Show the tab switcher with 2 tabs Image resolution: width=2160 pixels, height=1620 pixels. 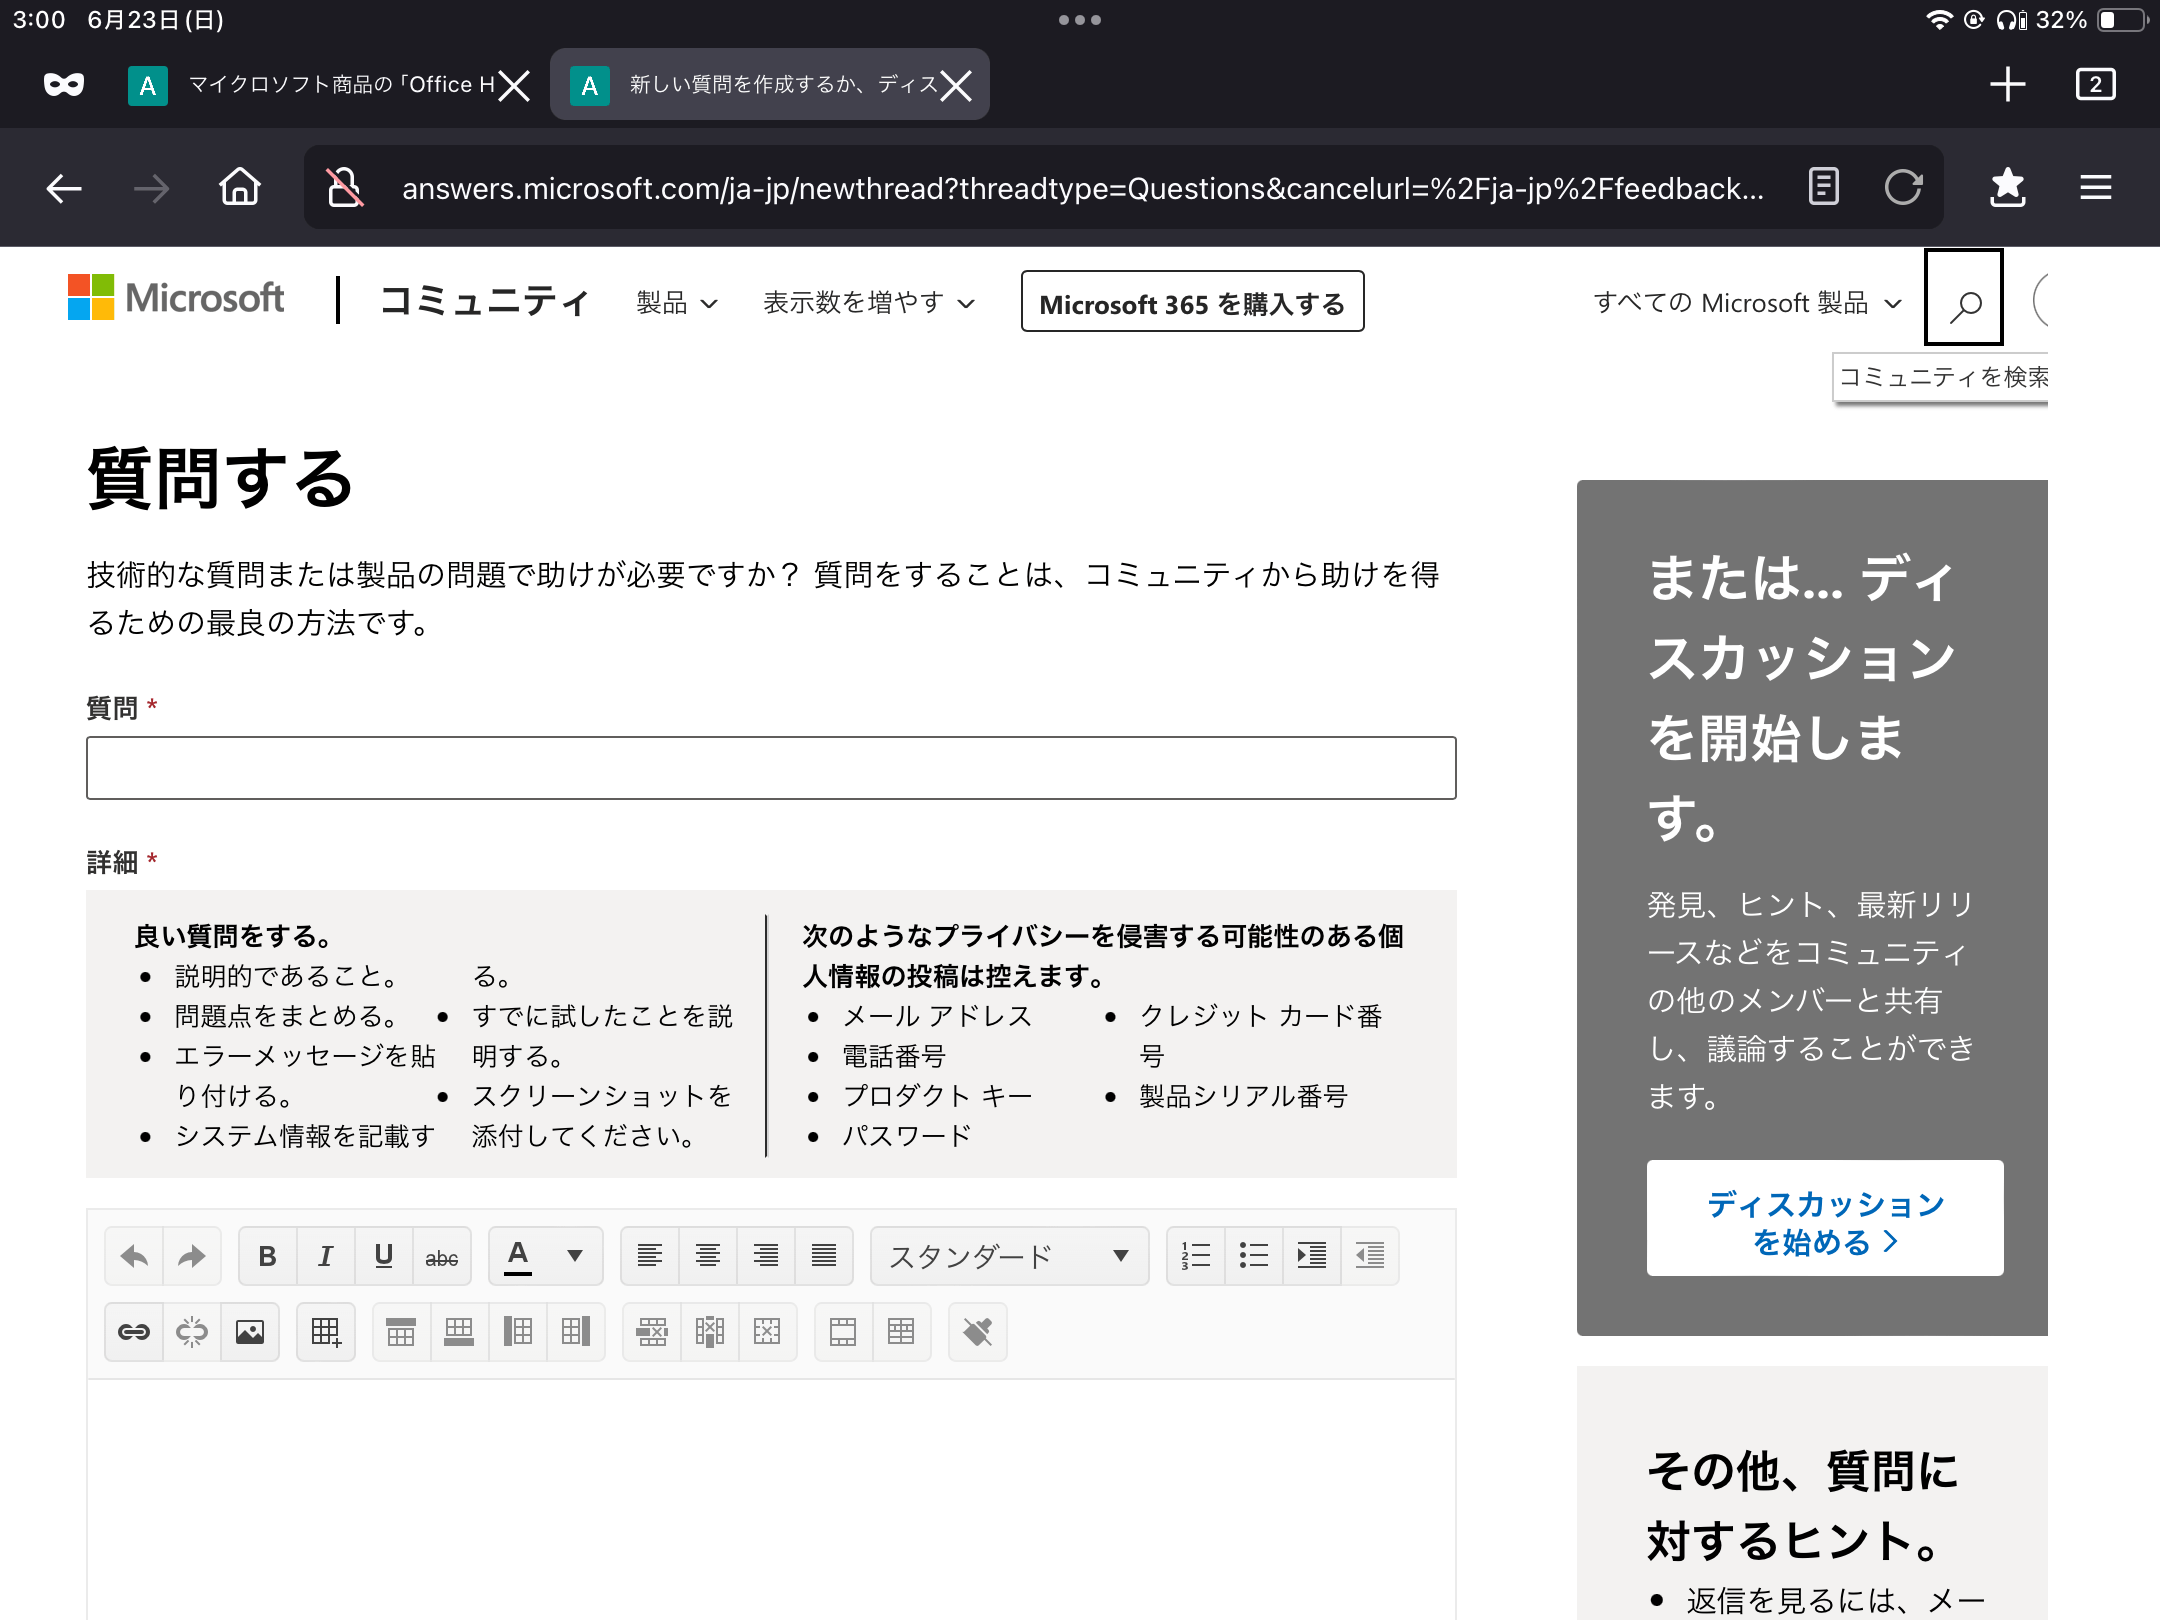[x=2096, y=84]
